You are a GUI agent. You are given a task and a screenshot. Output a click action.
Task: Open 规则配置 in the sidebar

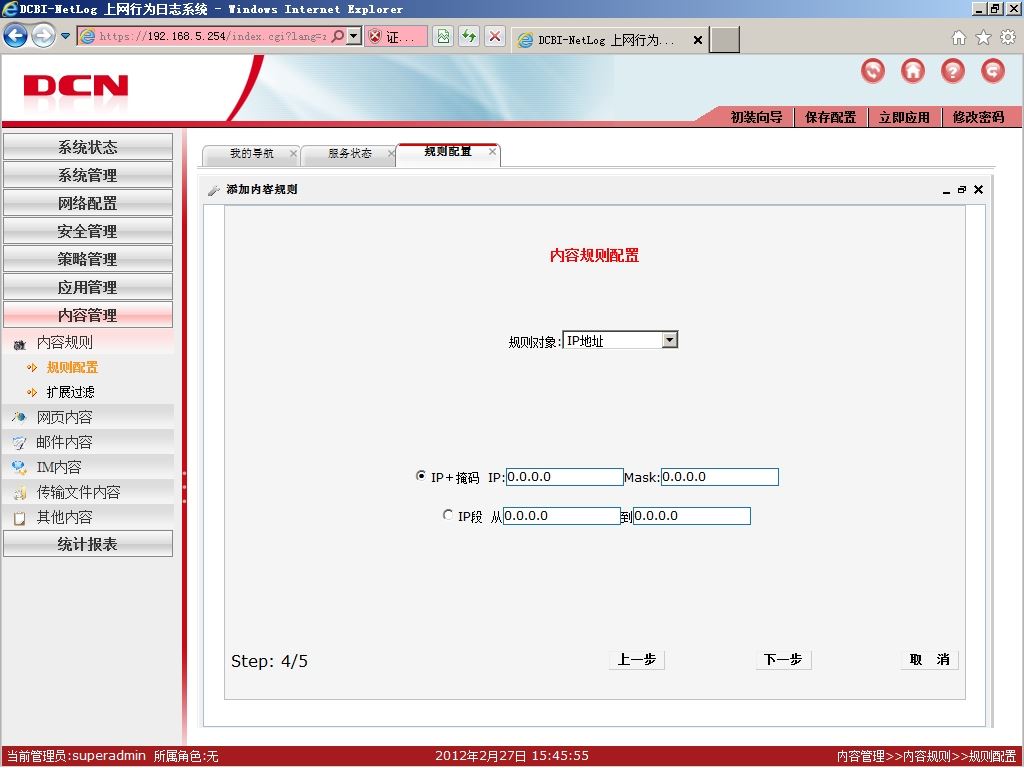[72, 368]
